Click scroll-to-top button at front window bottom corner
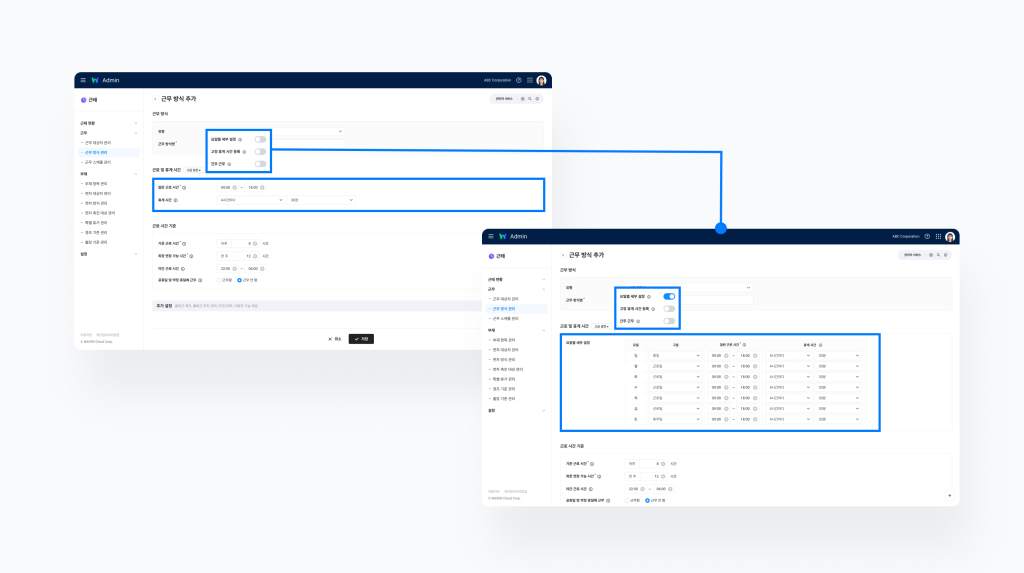 pos(948,495)
